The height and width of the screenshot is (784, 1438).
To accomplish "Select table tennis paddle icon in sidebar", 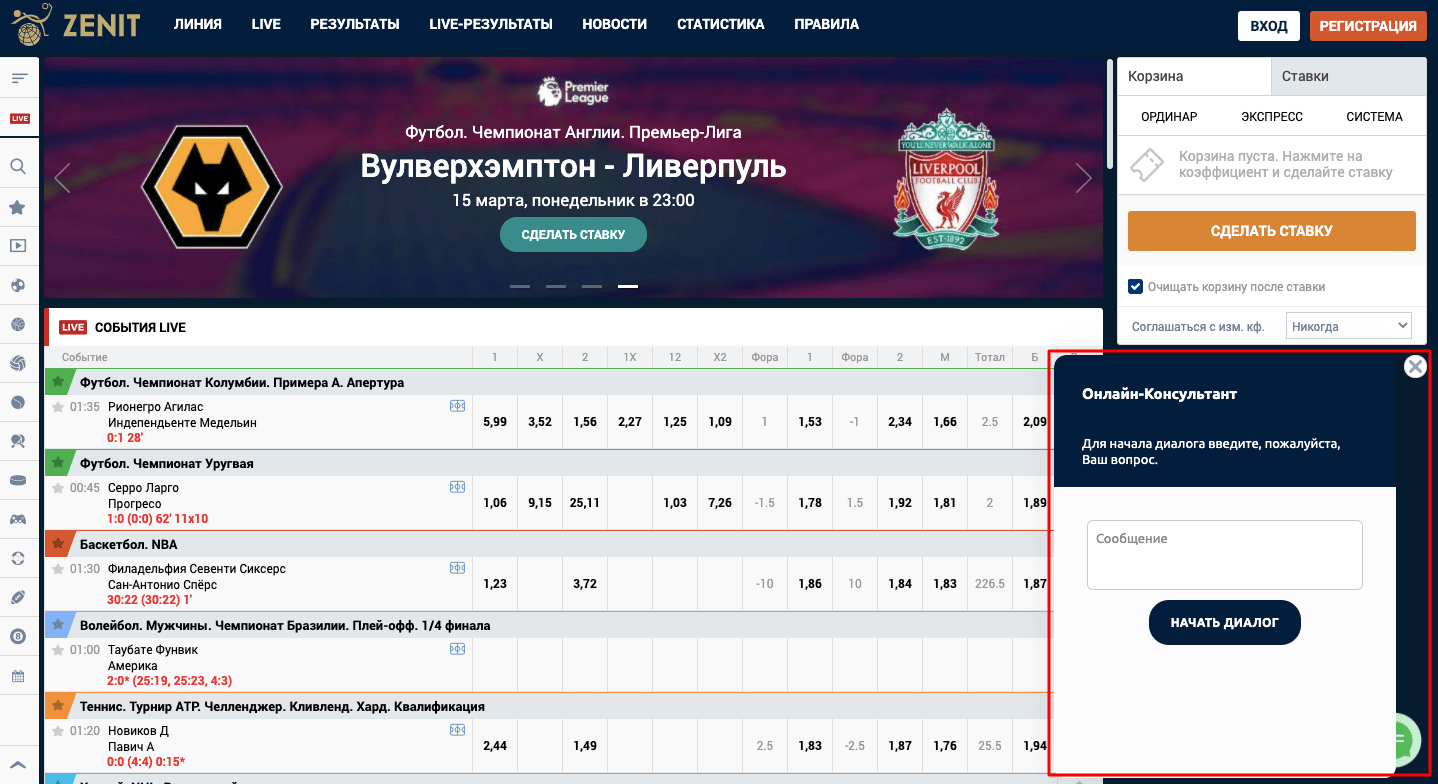I will [18, 440].
